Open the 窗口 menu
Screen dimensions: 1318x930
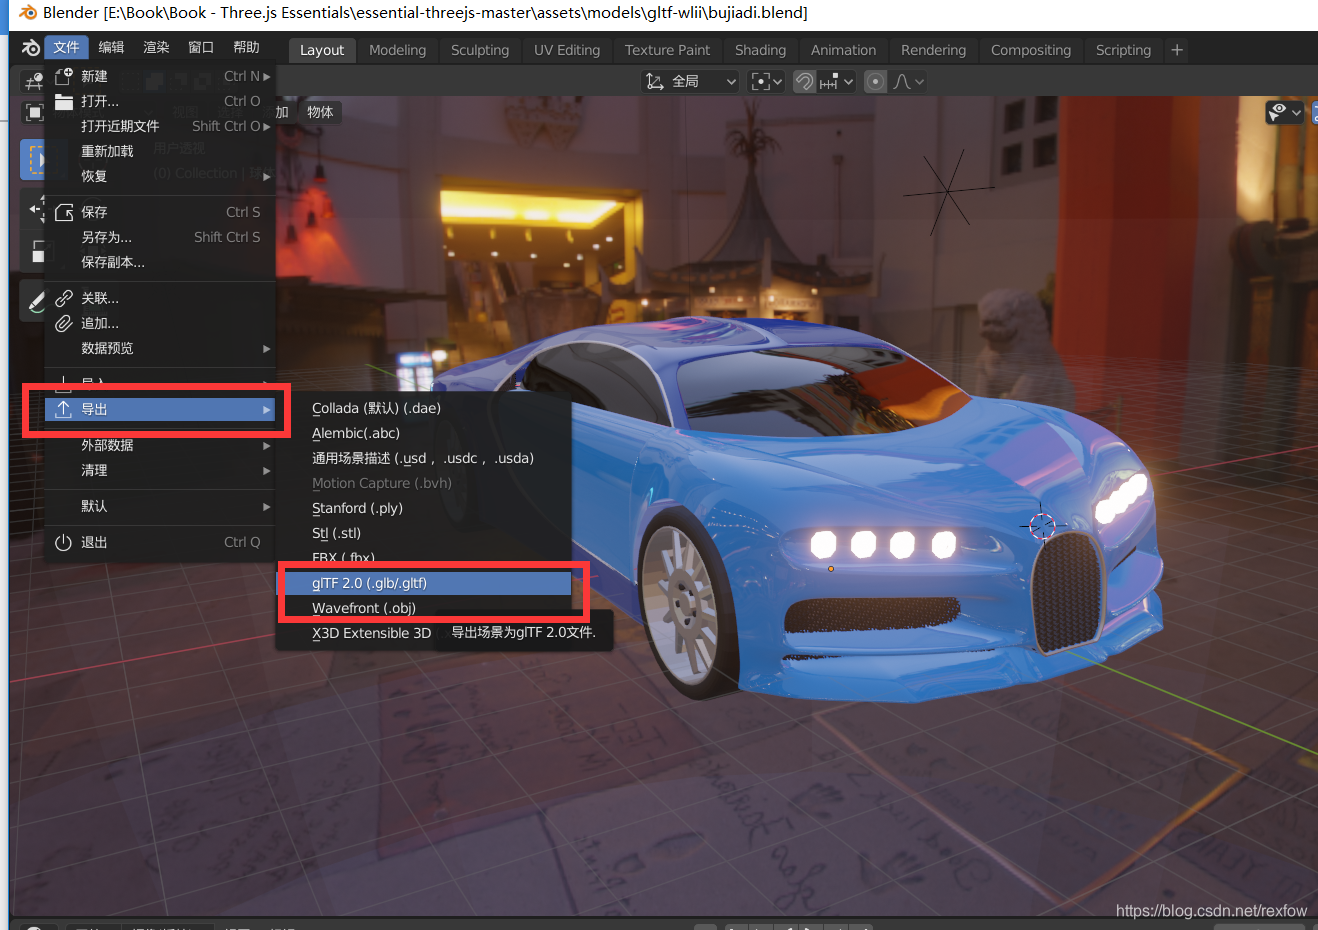(x=201, y=47)
